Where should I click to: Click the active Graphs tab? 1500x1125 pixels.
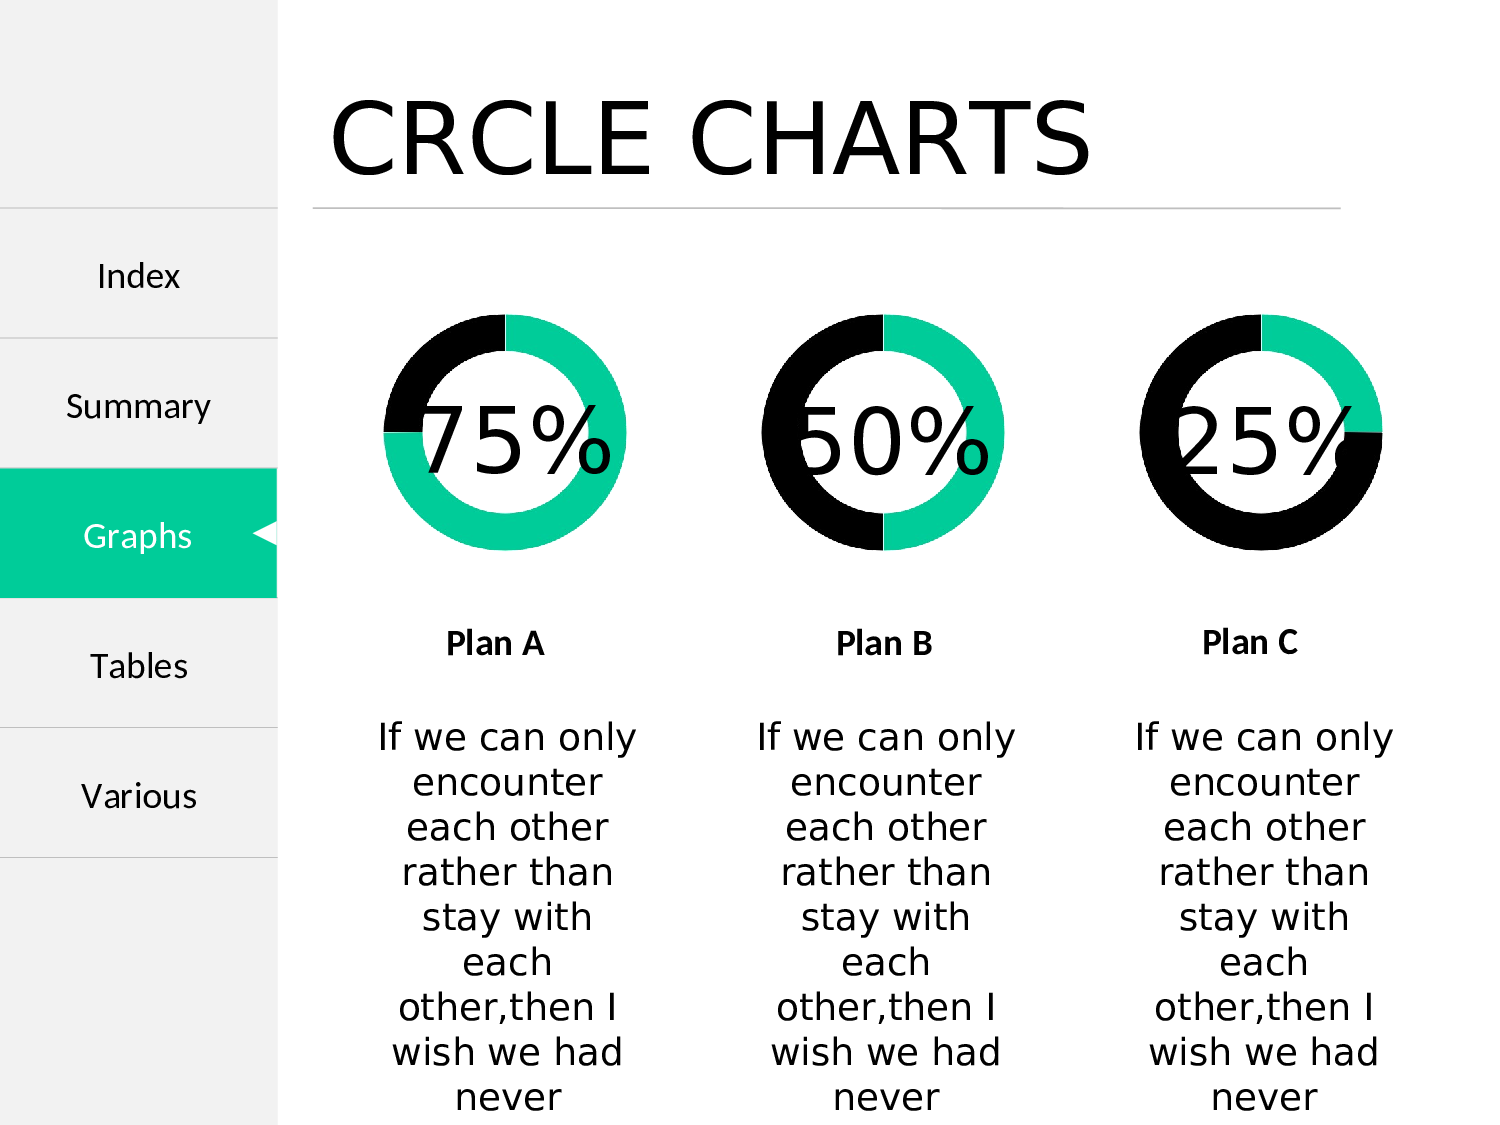tap(138, 535)
